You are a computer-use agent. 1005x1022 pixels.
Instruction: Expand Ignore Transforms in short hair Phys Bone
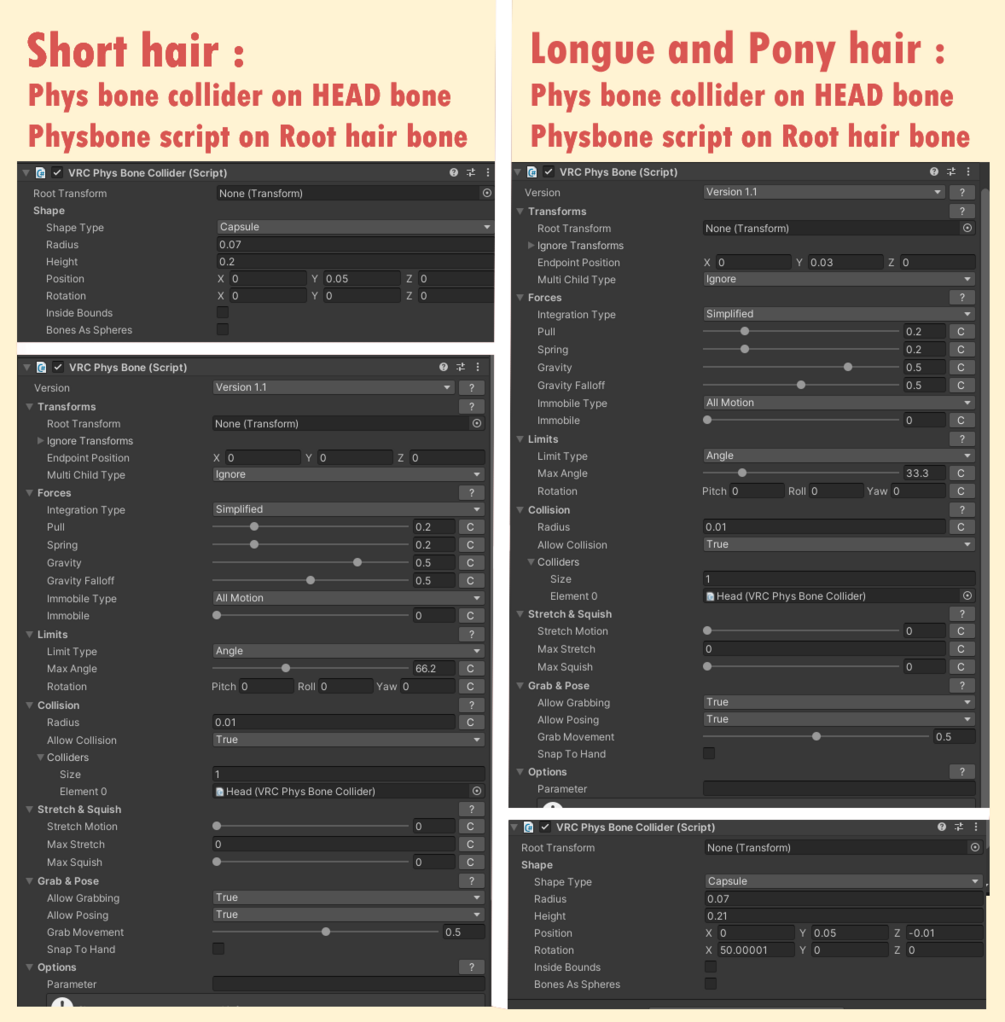point(40,441)
